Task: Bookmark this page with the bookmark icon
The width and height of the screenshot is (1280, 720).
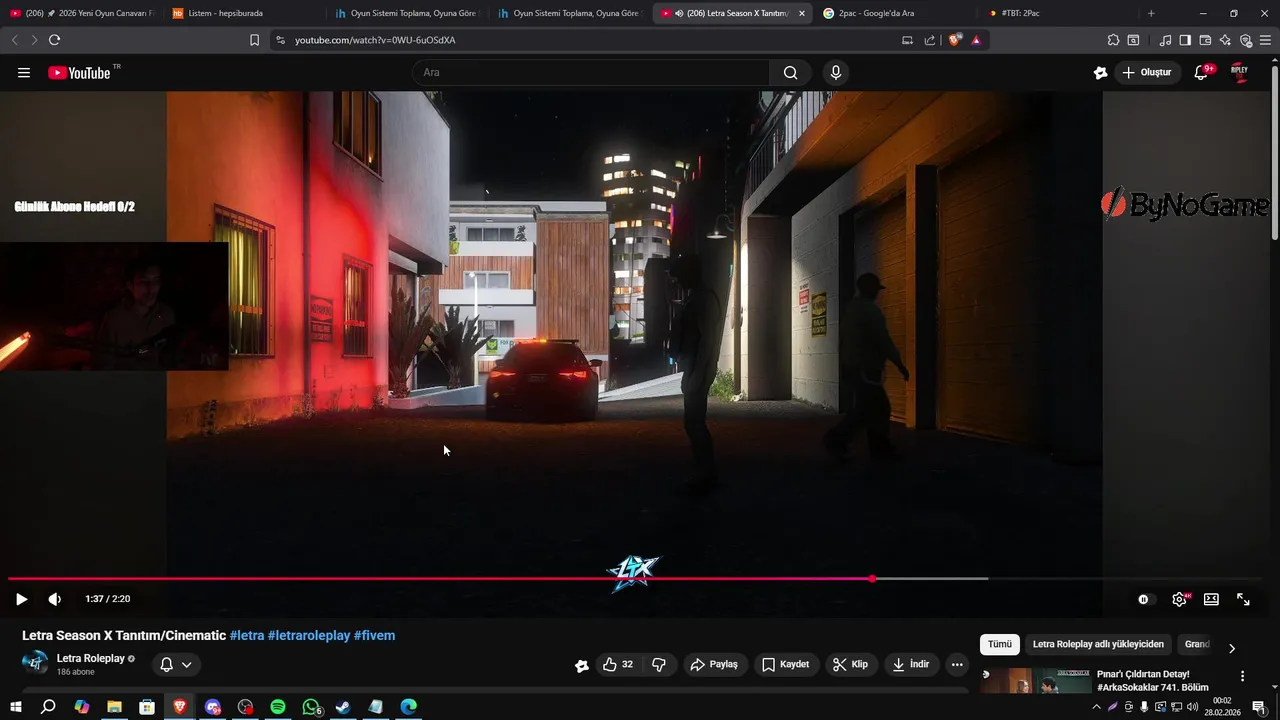Action: click(x=254, y=40)
